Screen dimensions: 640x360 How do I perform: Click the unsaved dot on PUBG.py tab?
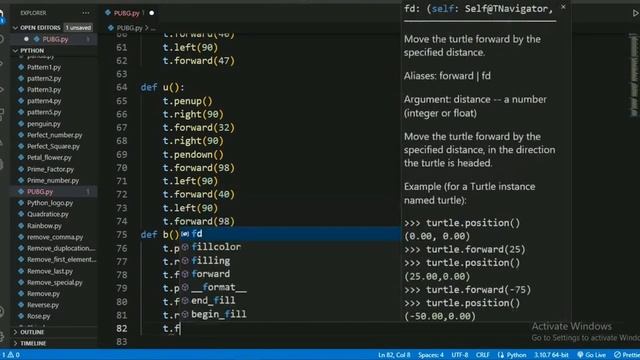click(151, 13)
